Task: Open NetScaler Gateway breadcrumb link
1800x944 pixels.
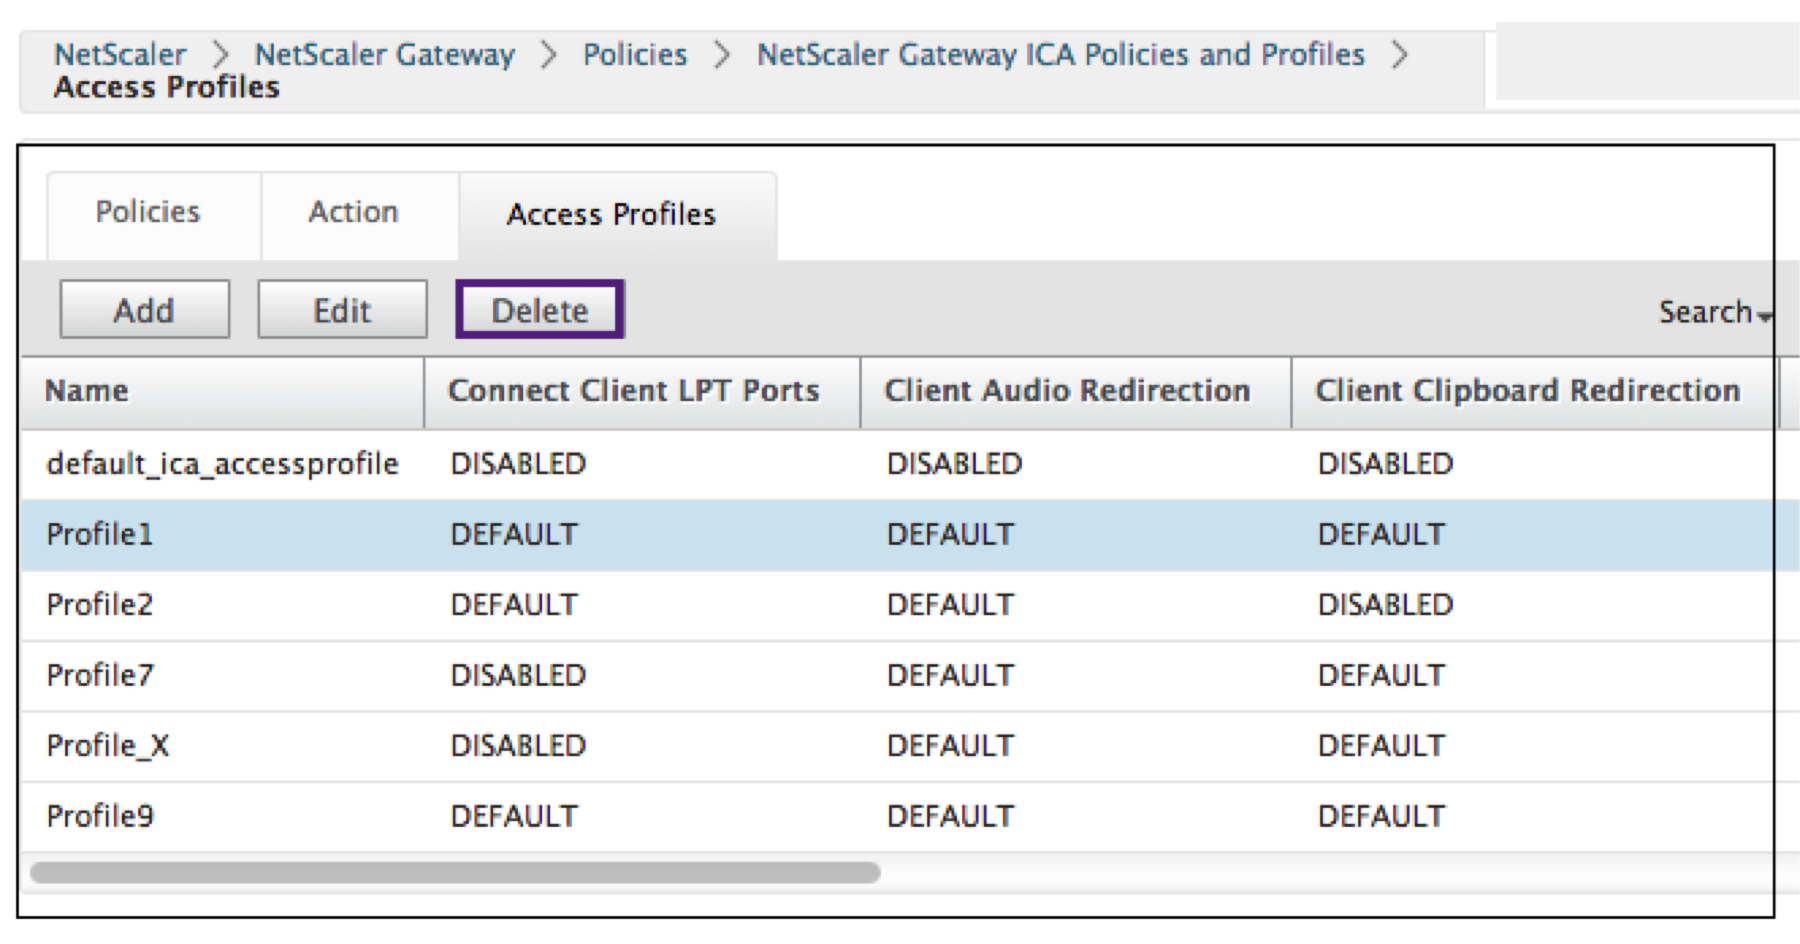Action: pyautogui.click(x=385, y=54)
